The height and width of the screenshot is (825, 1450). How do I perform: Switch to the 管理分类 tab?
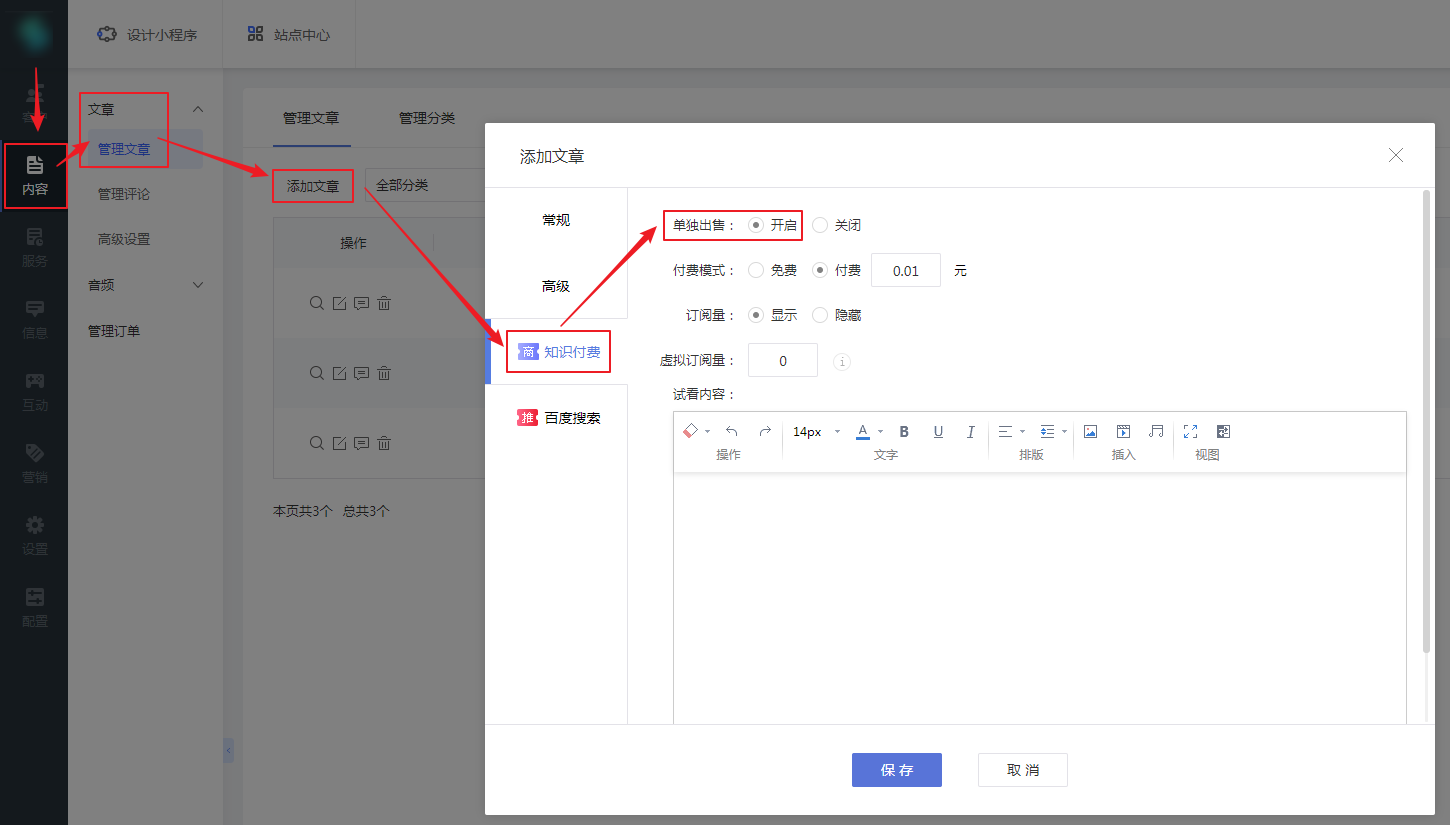click(x=427, y=118)
